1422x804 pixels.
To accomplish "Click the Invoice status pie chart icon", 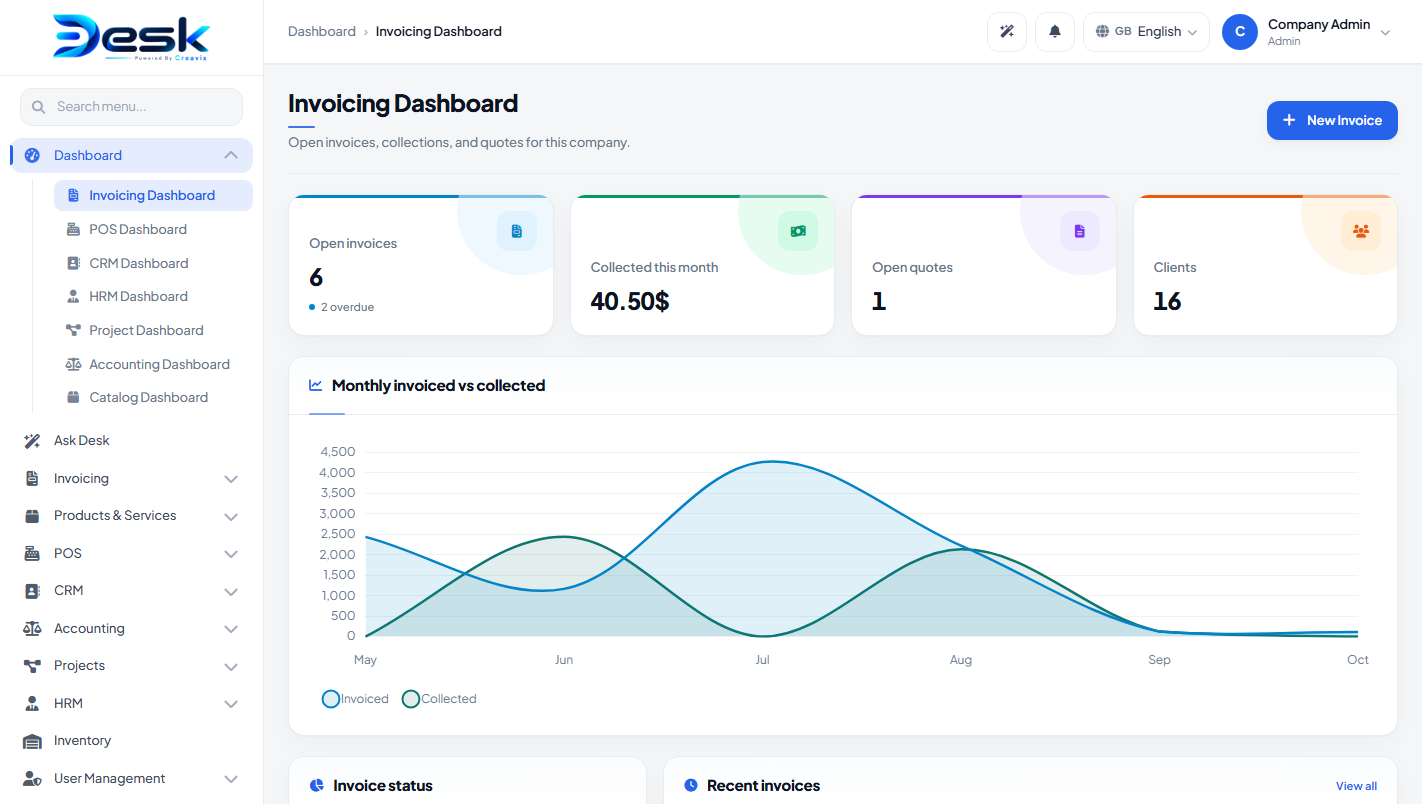I will [x=316, y=786].
